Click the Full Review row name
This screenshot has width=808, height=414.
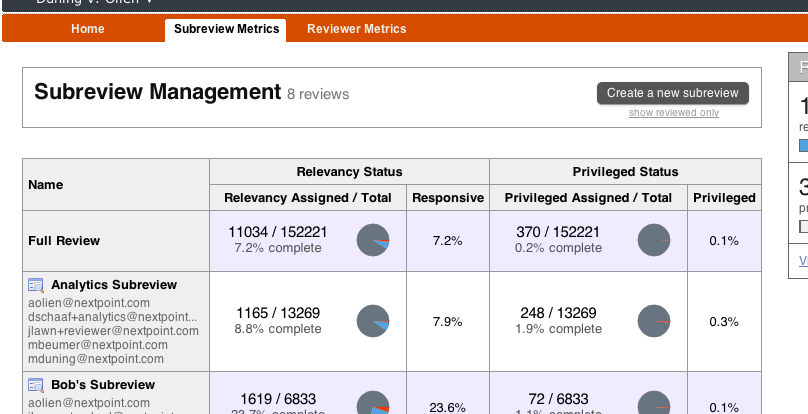pyautogui.click(x=64, y=241)
